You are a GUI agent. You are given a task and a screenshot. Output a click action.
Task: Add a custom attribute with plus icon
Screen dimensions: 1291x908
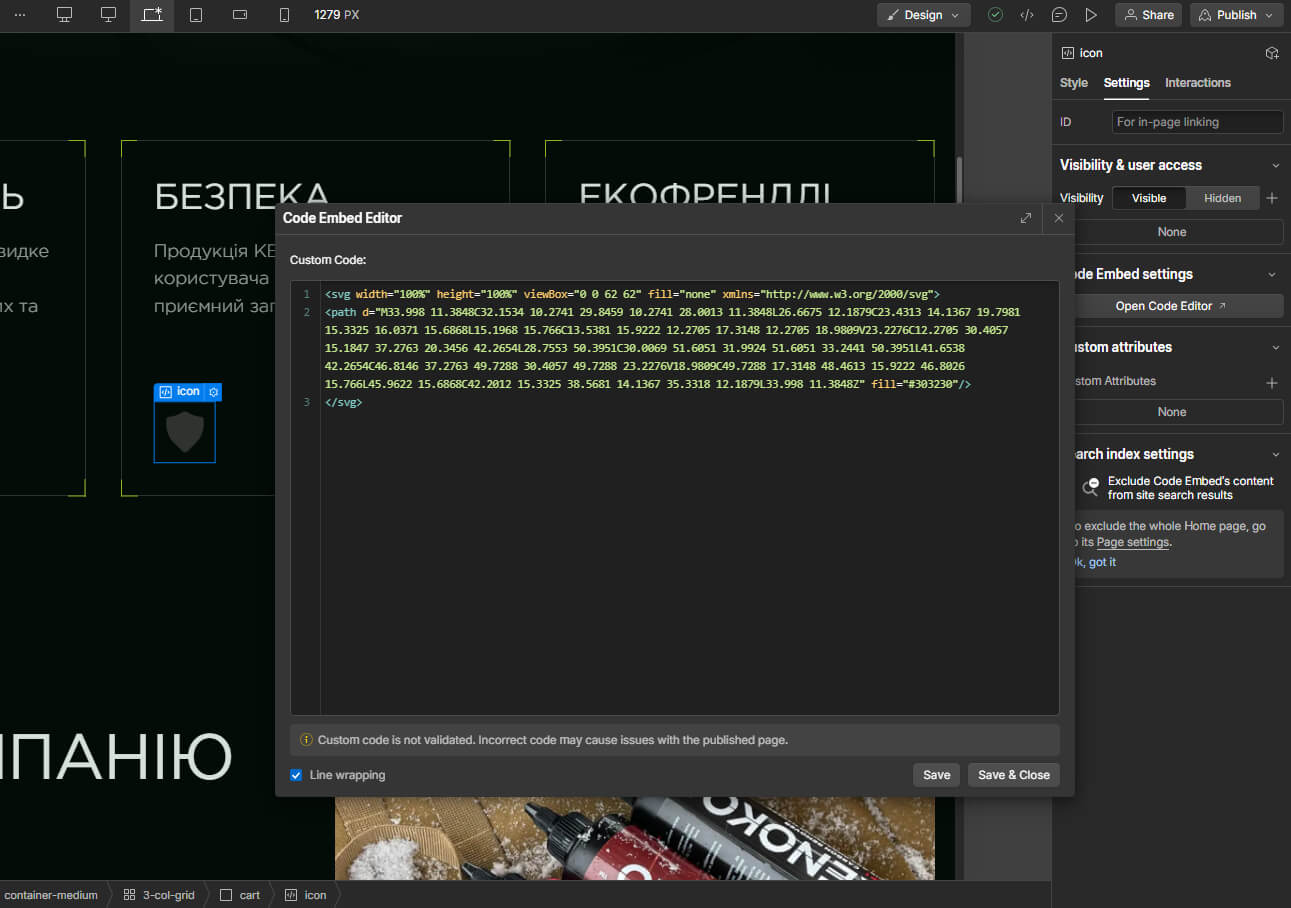pyautogui.click(x=1272, y=382)
